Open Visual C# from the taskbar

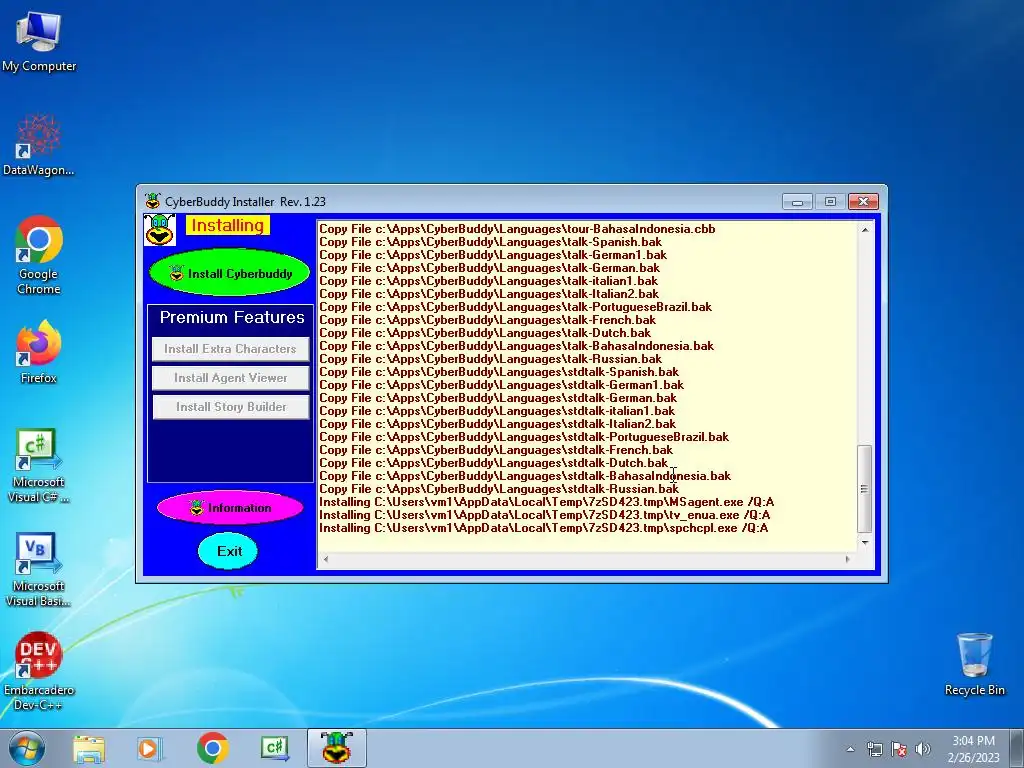[274, 748]
